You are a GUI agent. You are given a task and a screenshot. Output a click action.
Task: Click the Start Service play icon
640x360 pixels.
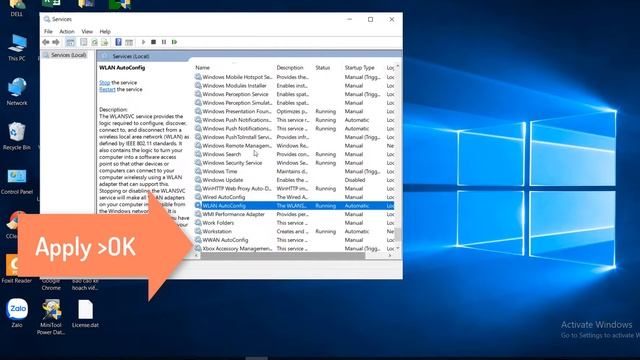coord(143,42)
